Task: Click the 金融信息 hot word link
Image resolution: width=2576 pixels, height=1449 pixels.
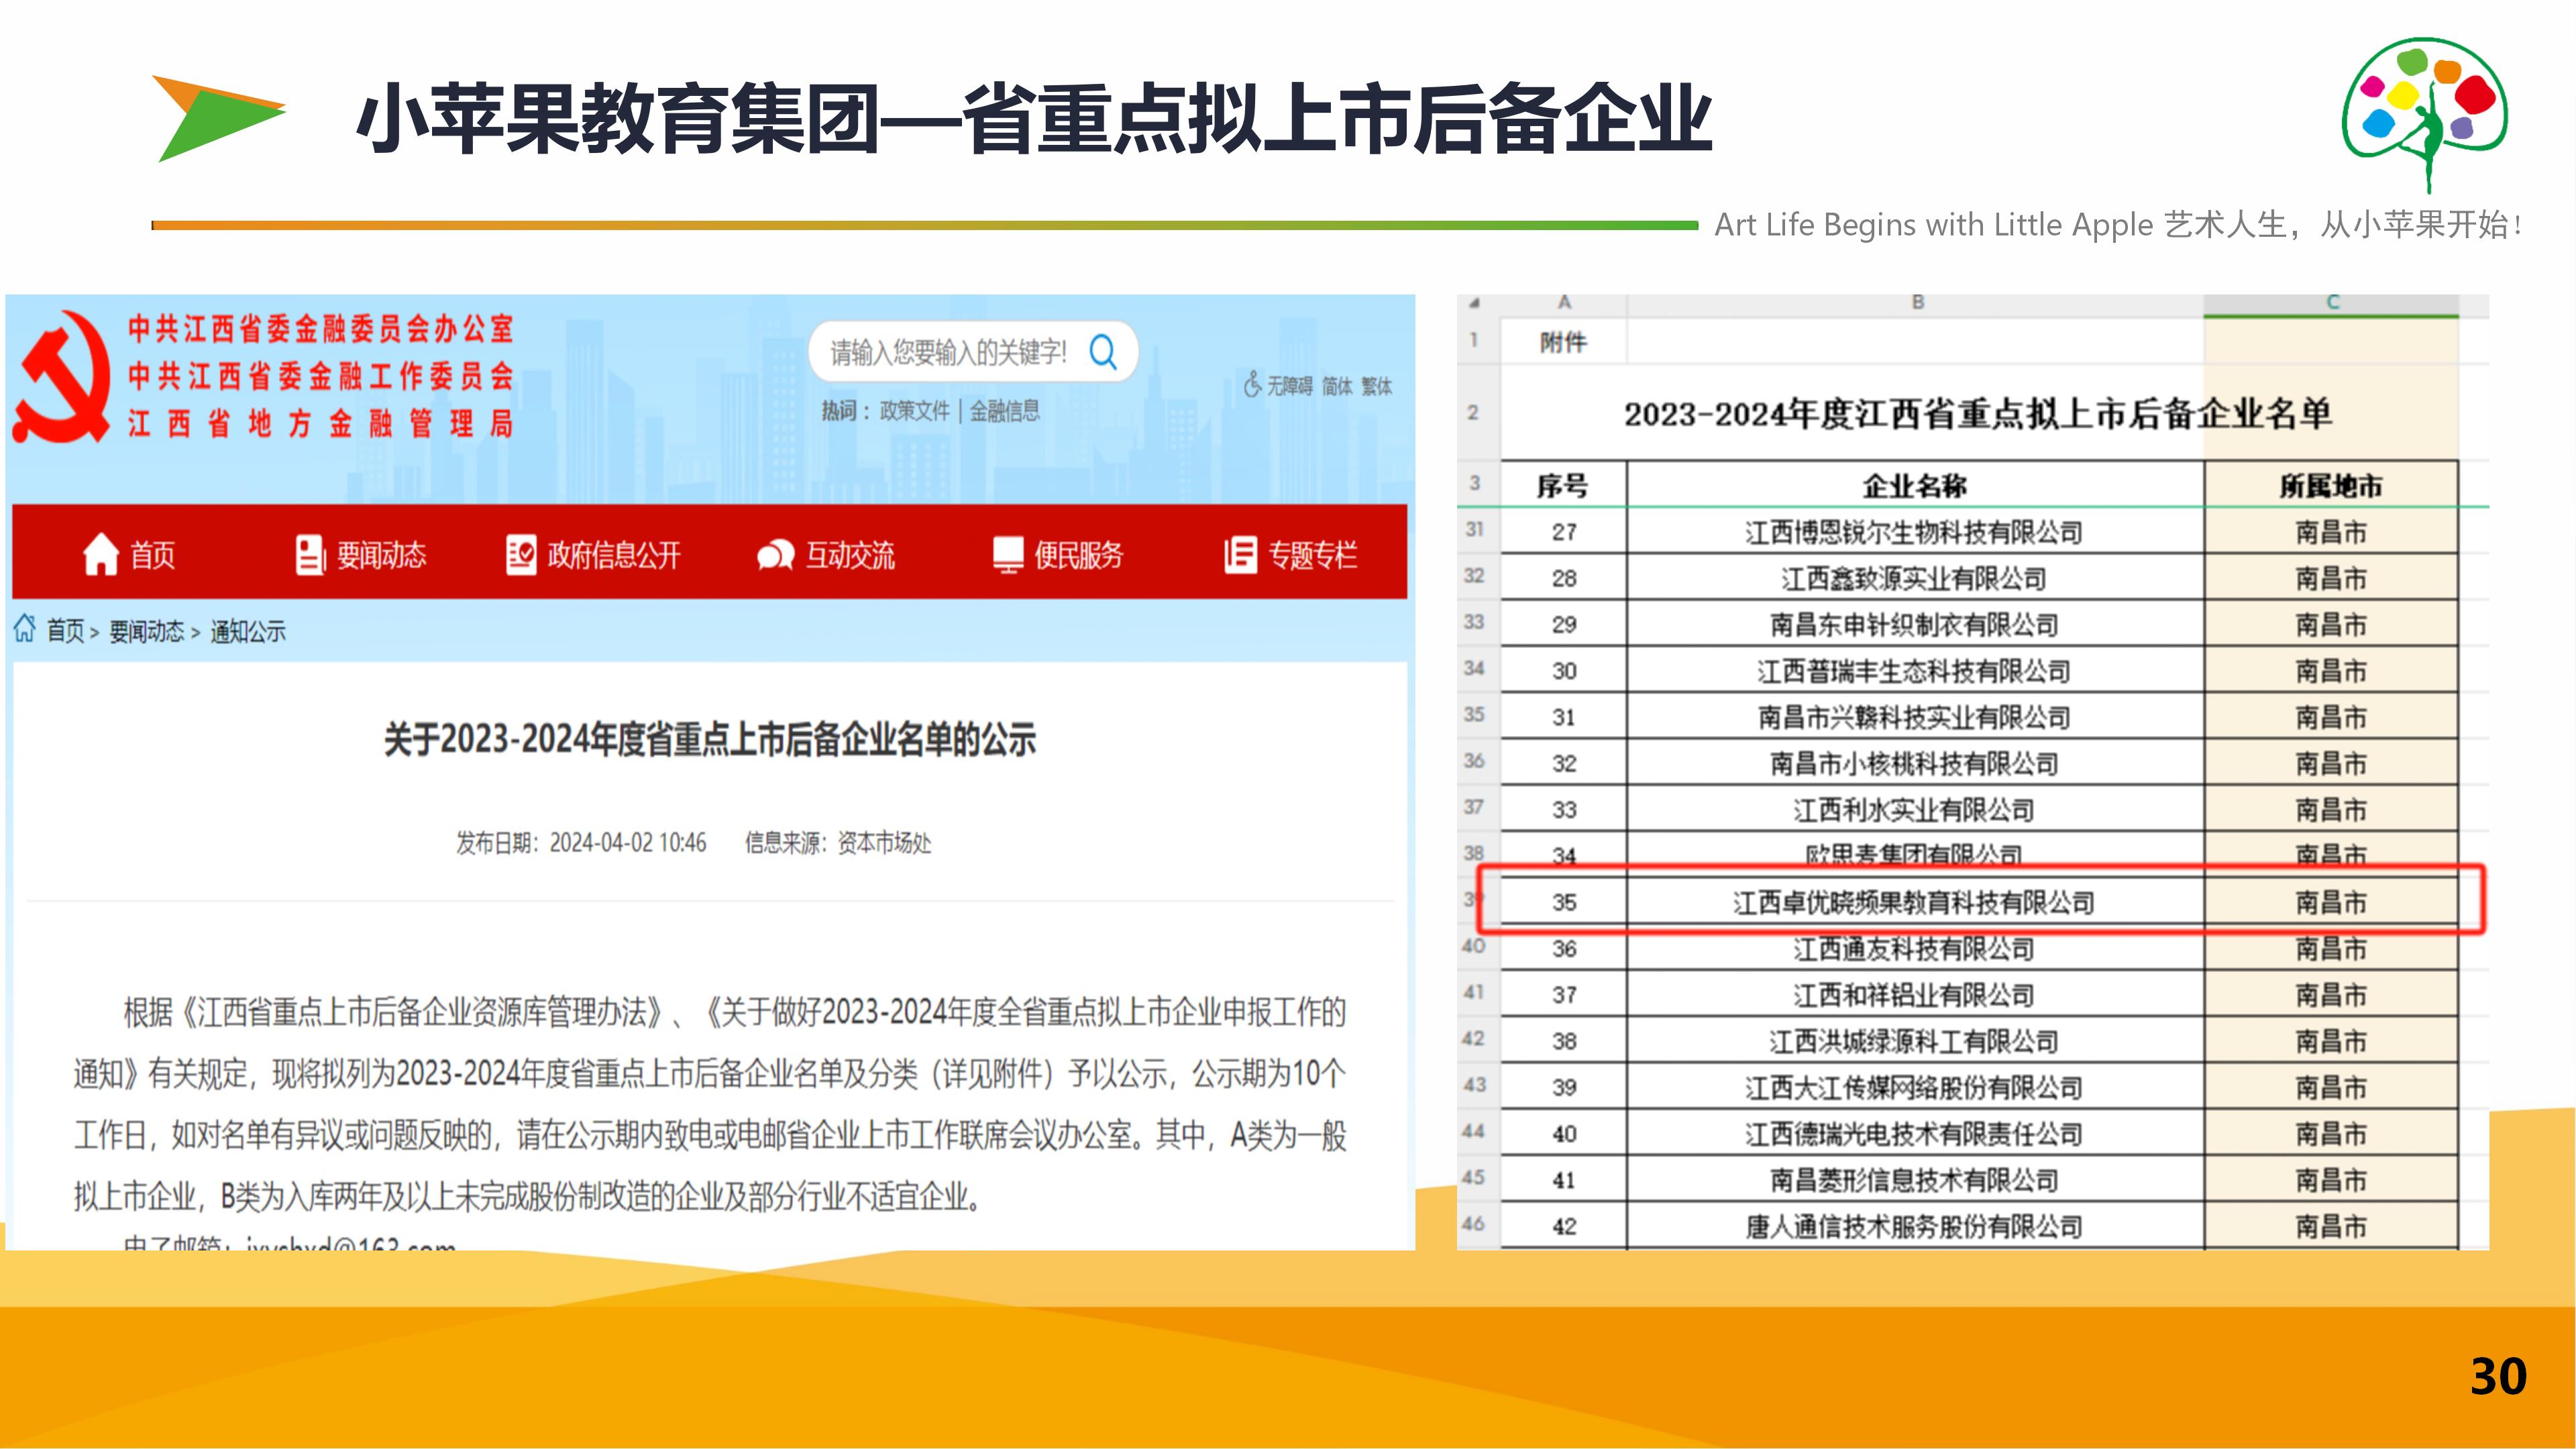Action: [1004, 411]
